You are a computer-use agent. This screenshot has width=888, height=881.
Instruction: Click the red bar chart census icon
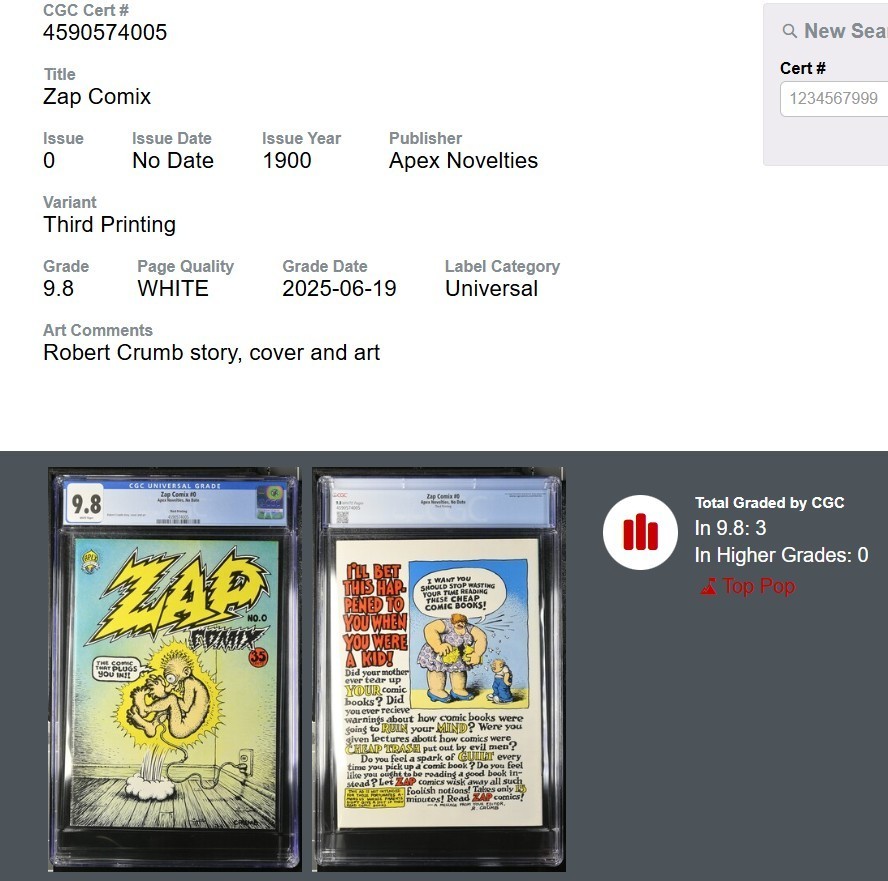coord(640,532)
